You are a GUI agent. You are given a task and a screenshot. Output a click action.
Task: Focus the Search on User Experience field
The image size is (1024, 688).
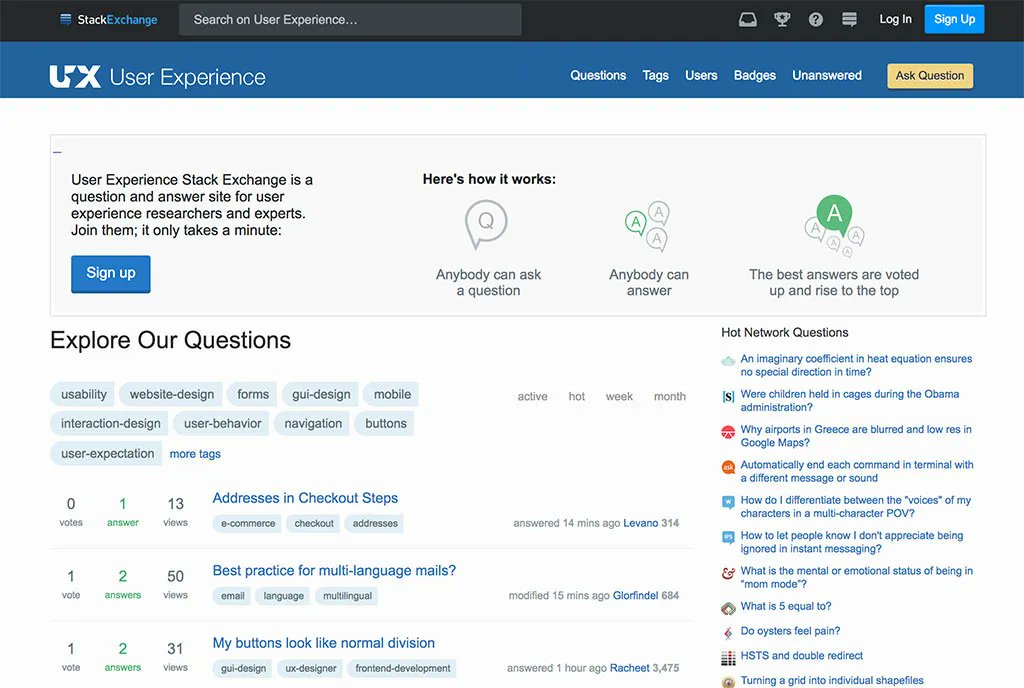(x=350, y=20)
